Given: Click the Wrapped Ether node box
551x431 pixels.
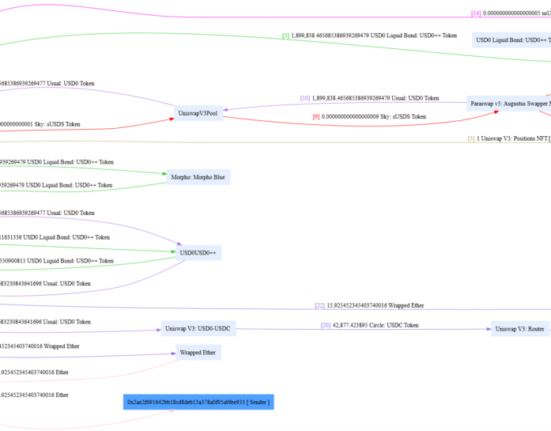Looking at the screenshot, I should (198, 352).
